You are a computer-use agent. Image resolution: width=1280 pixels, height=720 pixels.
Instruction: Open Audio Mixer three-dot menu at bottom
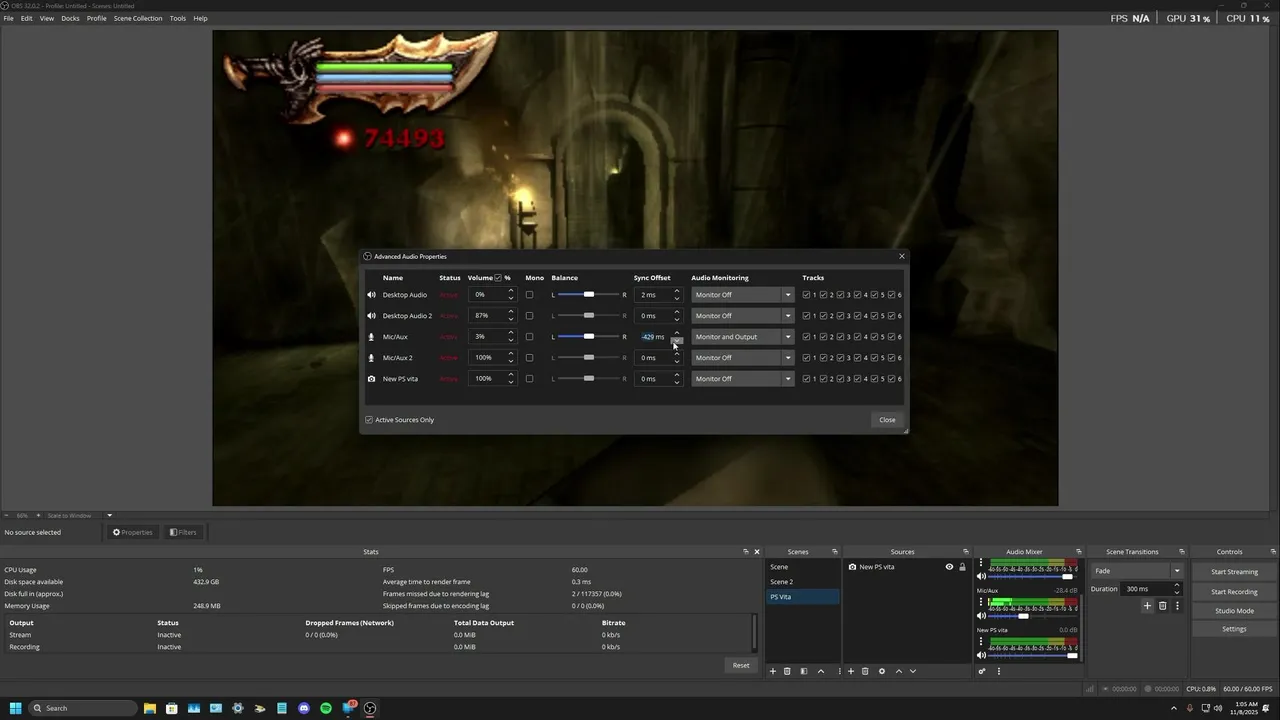[999, 671]
